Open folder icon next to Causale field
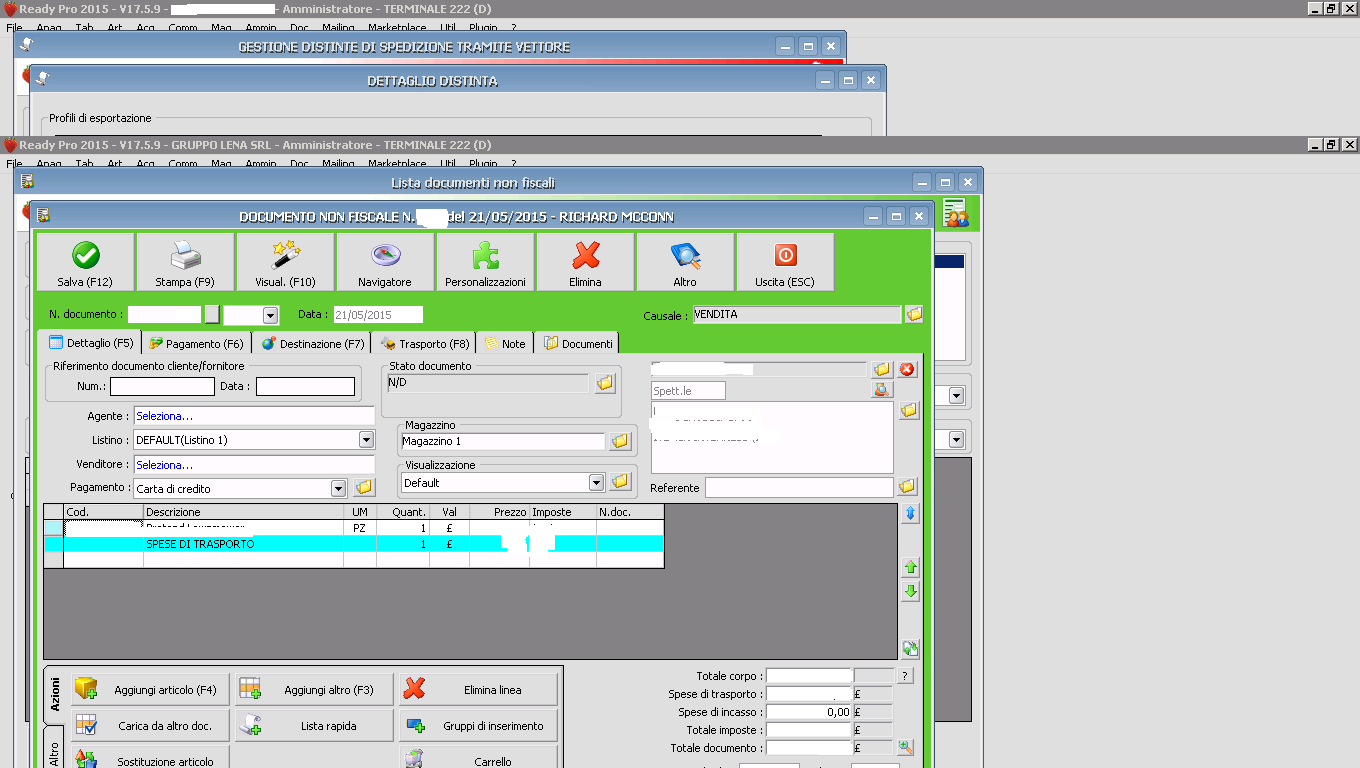The image size is (1360, 768). tap(914, 314)
